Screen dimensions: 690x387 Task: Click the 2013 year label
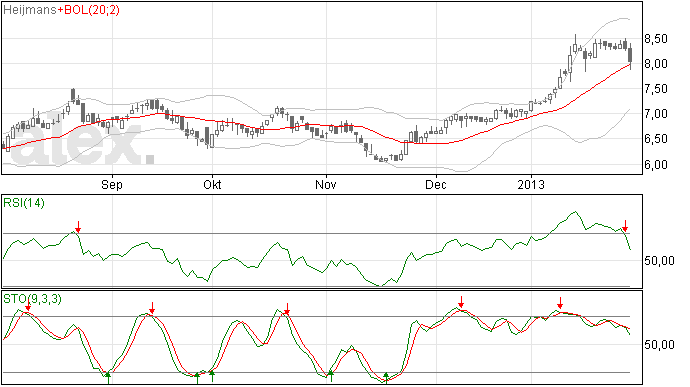pos(531,184)
